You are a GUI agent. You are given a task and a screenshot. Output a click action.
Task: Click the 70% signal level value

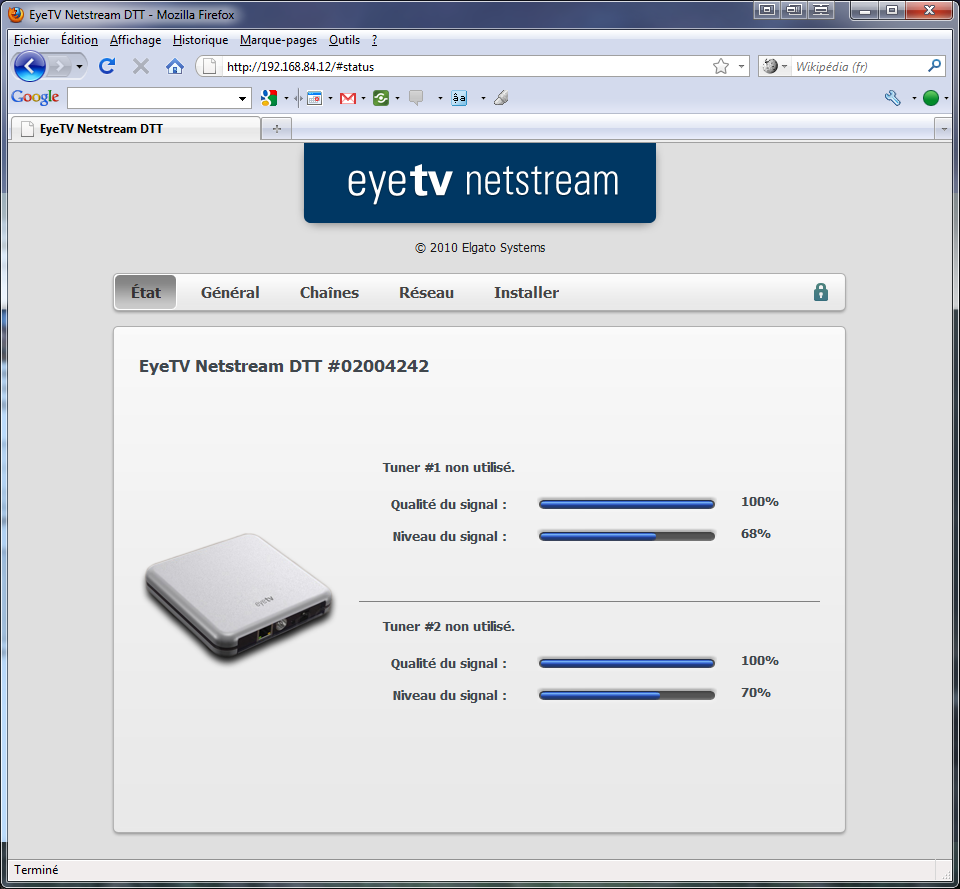point(756,692)
